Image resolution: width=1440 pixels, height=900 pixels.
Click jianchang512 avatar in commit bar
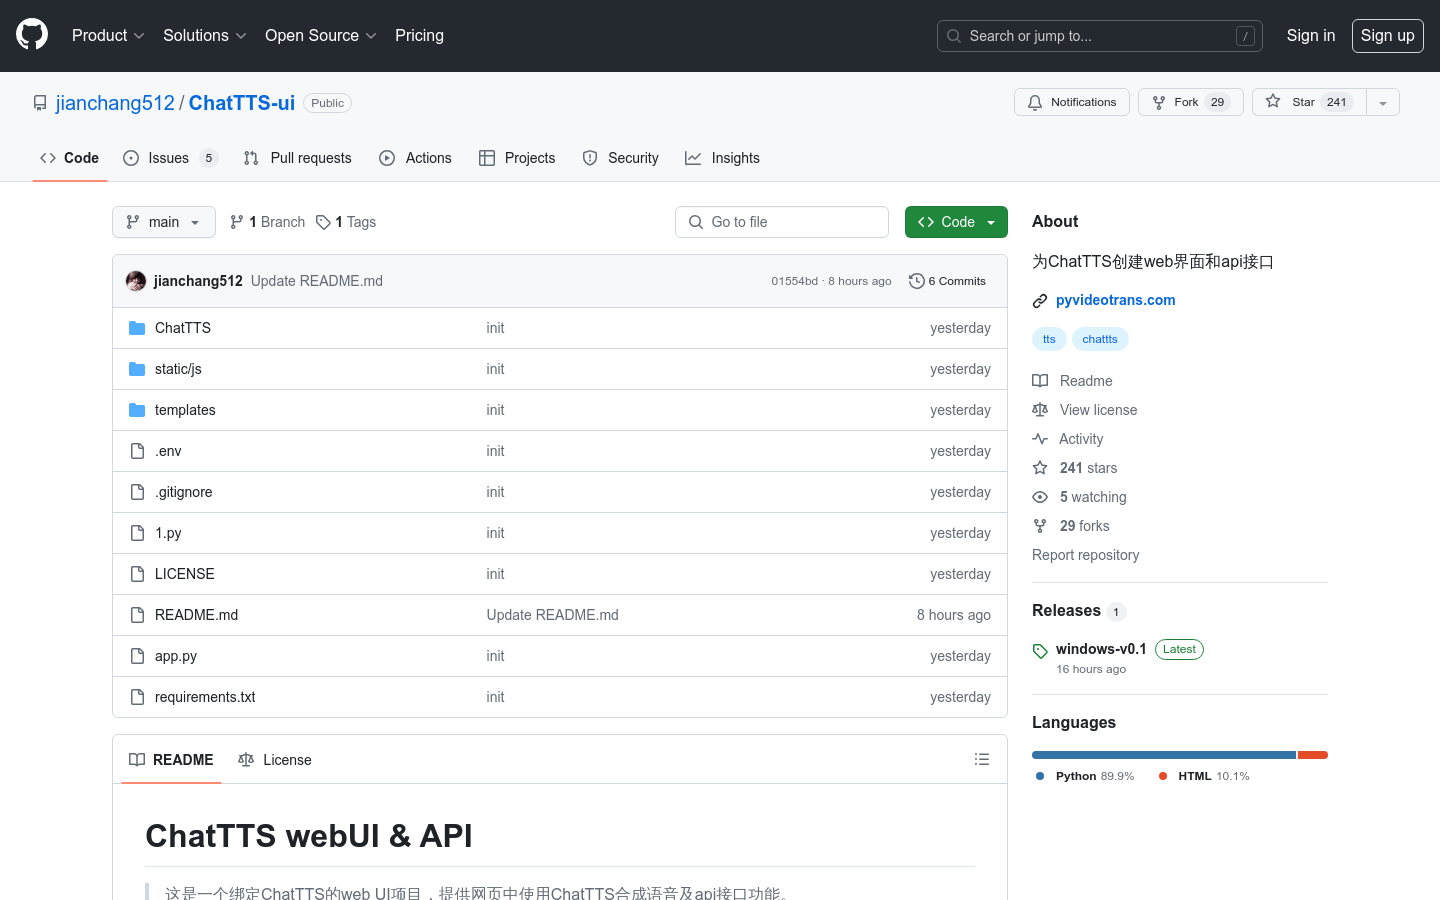click(x=136, y=281)
